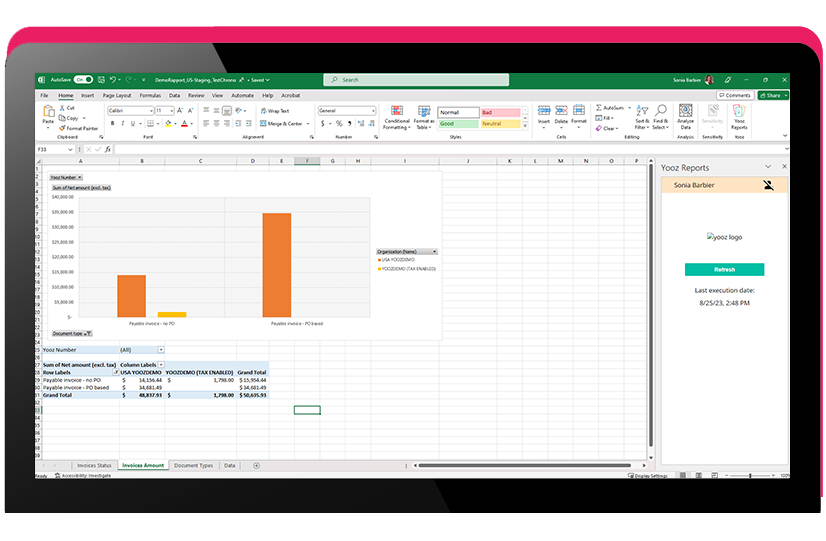Open Column Labels filter dropdown
The width and height of the screenshot is (826, 541).
tap(161, 365)
